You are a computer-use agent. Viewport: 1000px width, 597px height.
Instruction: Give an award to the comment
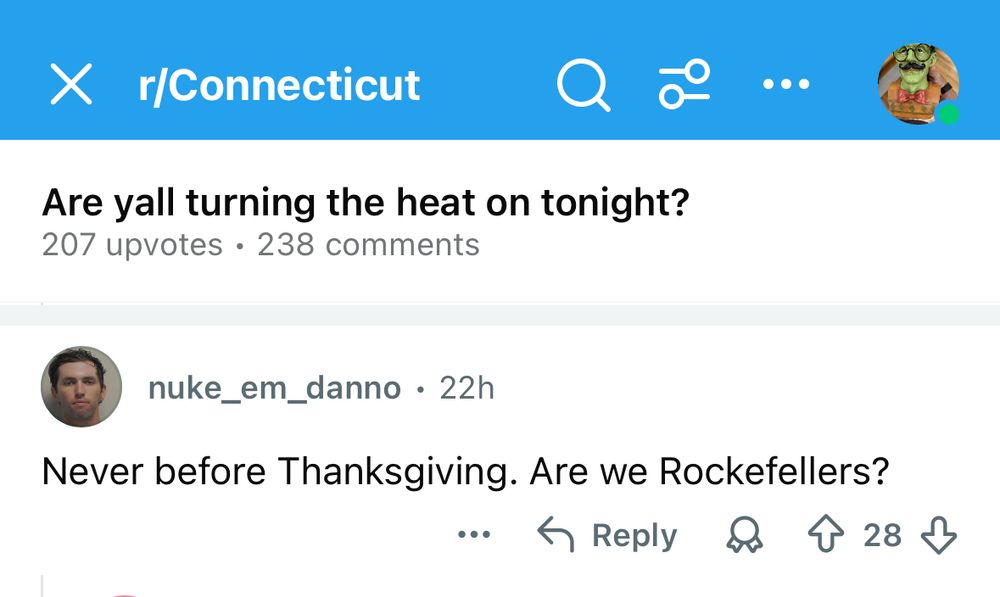pyautogui.click(x=743, y=536)
